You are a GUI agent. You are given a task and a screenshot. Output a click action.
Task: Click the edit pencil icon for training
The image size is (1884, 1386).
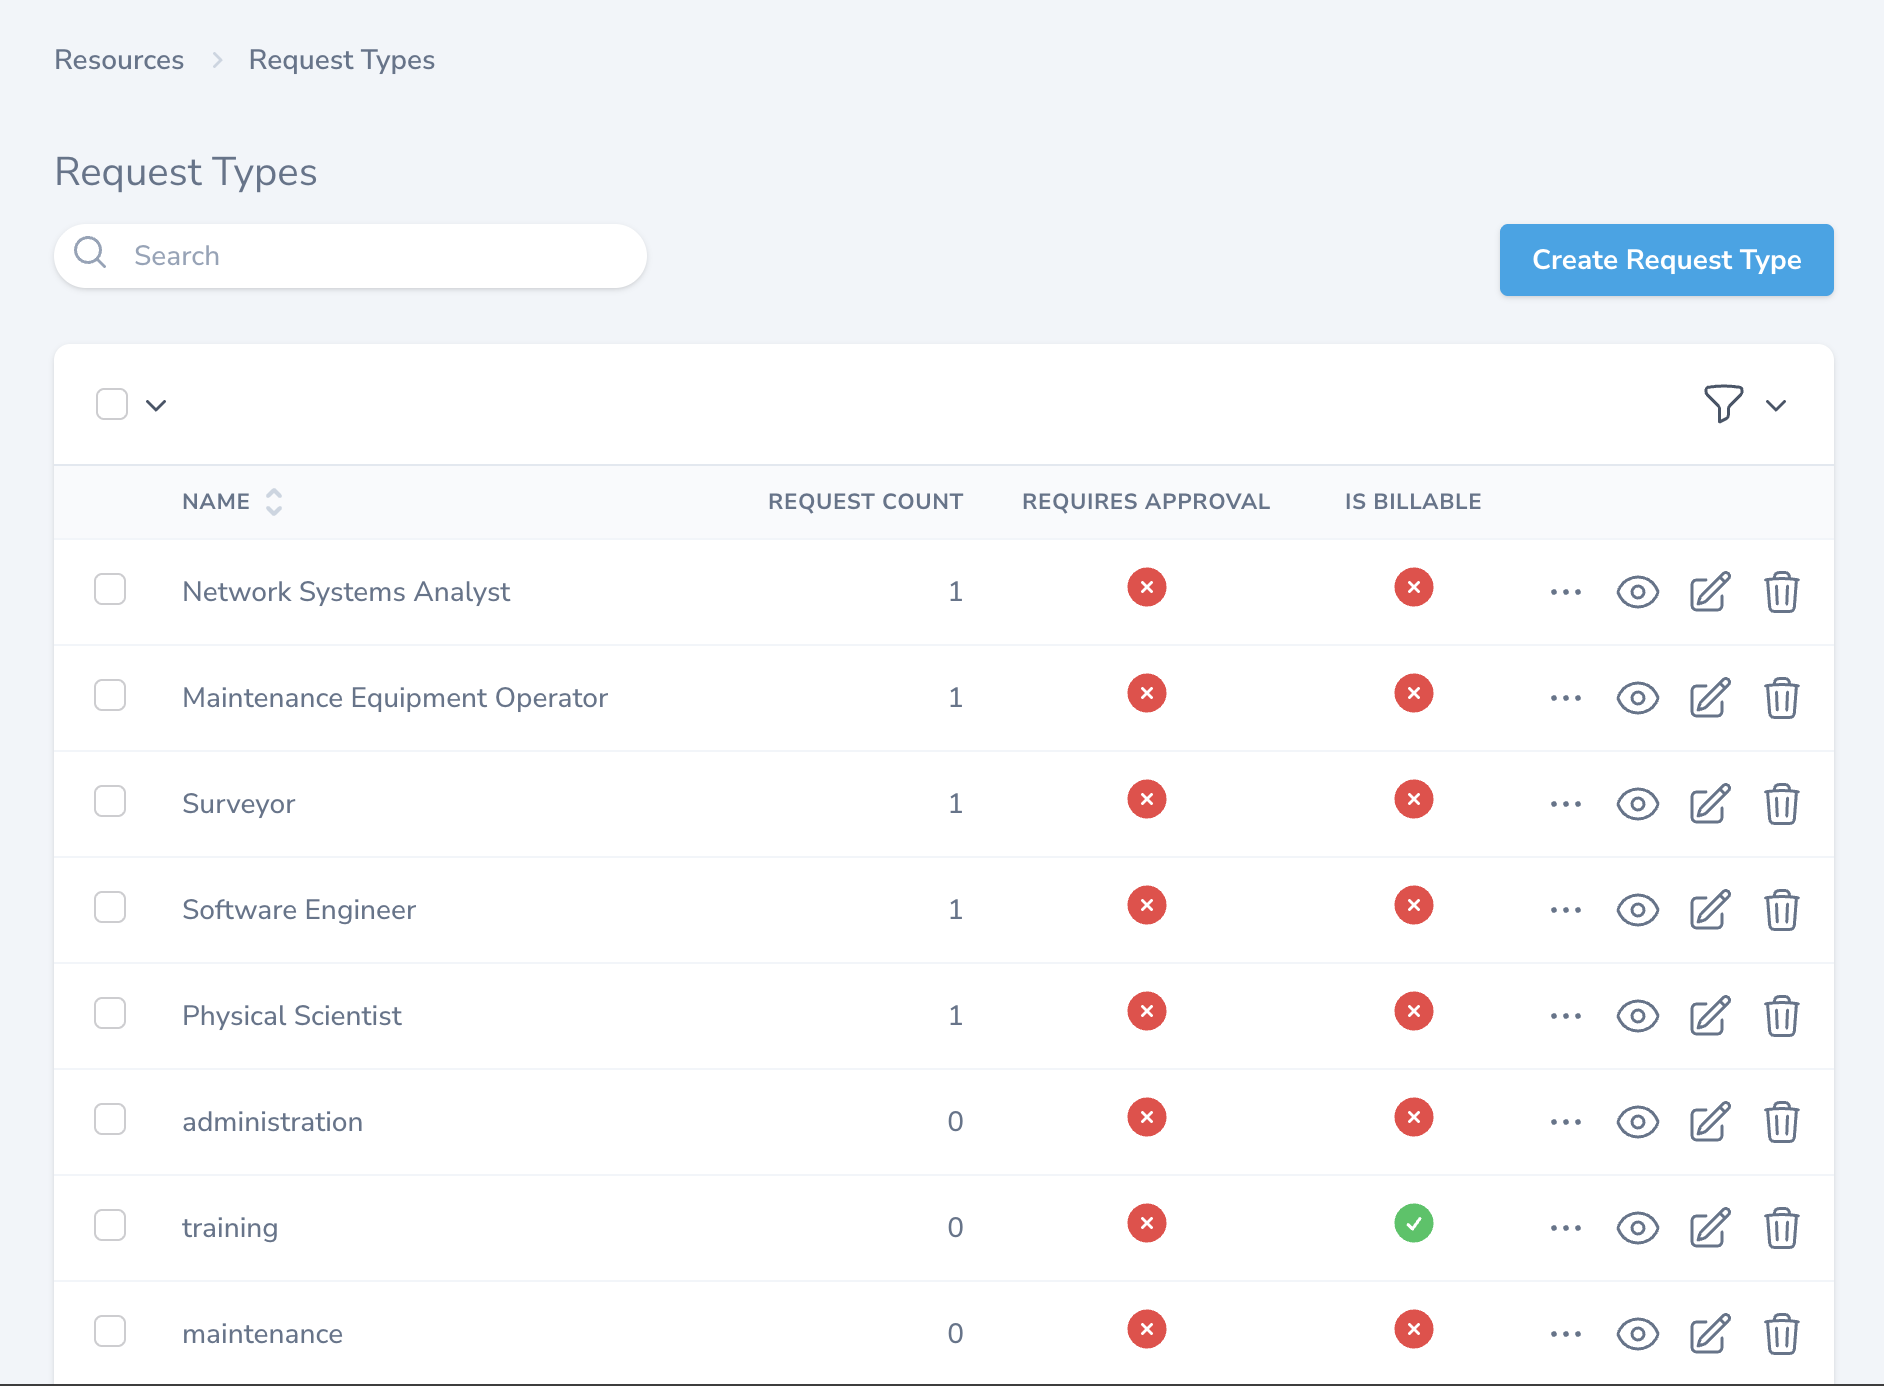pos(1709,1228)
